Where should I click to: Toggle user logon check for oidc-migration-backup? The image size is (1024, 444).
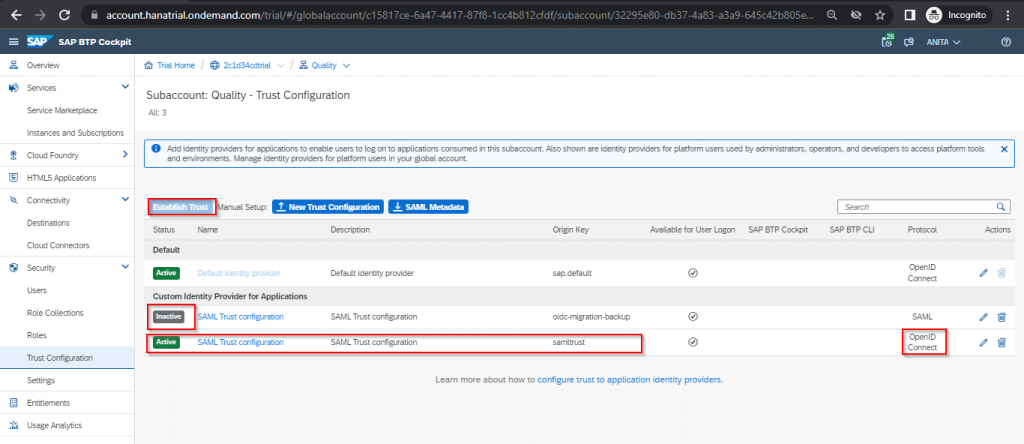point(693,317)
